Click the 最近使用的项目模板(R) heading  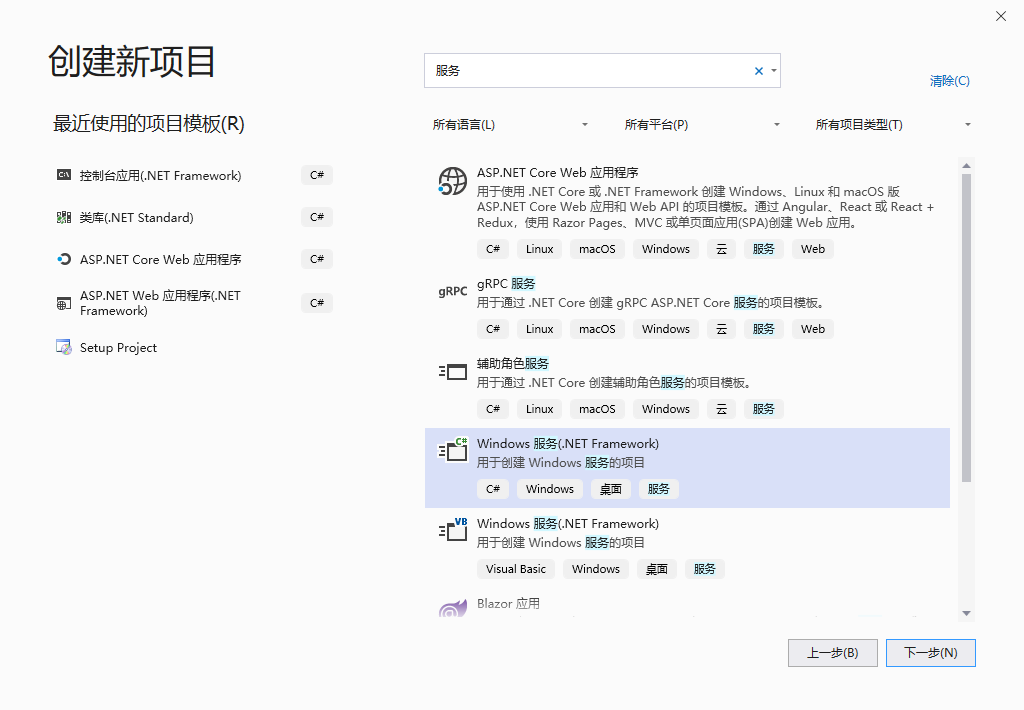click(x=148, y=123)
